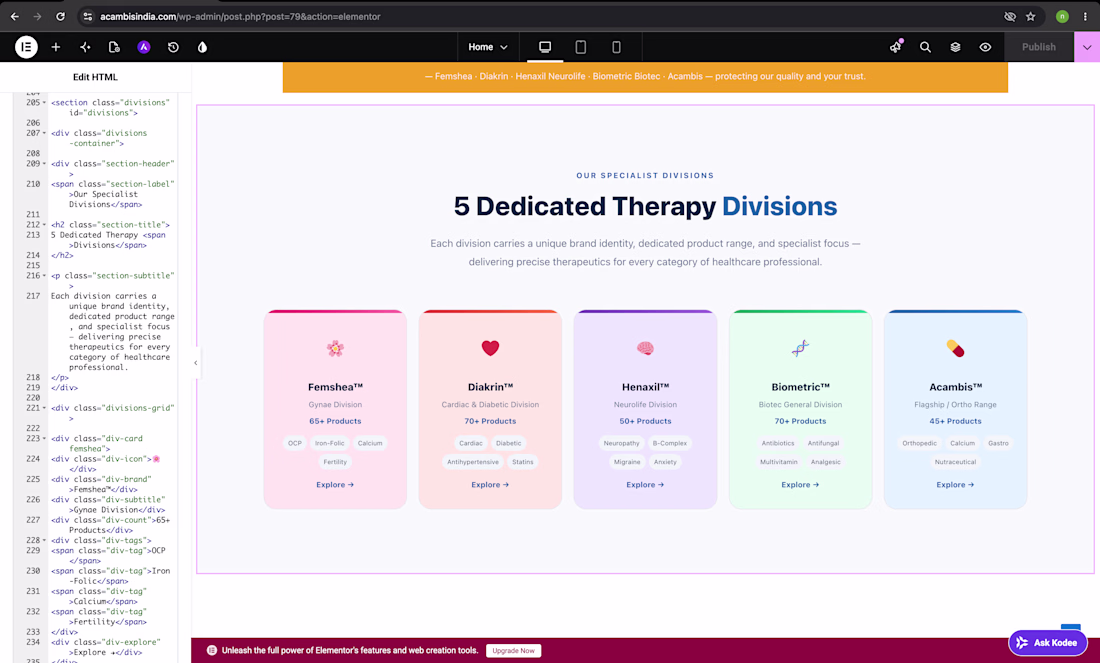
Task: Open What's New notifications megaphone
Action: click(x=896, y=47)
